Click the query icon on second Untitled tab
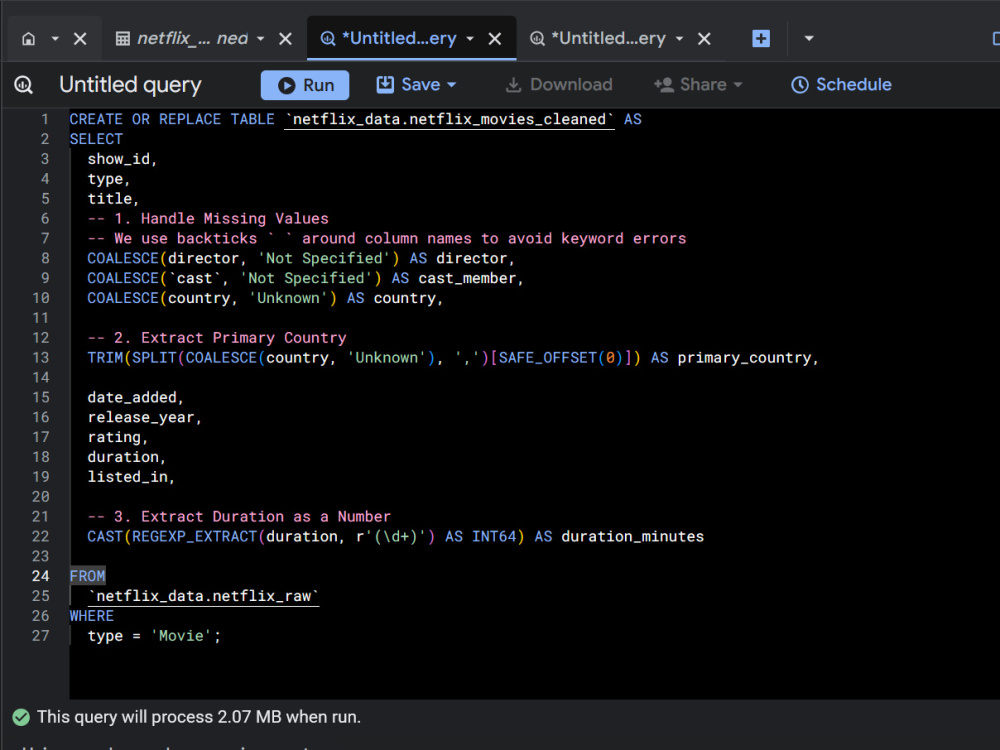 [x=538, y=39]
